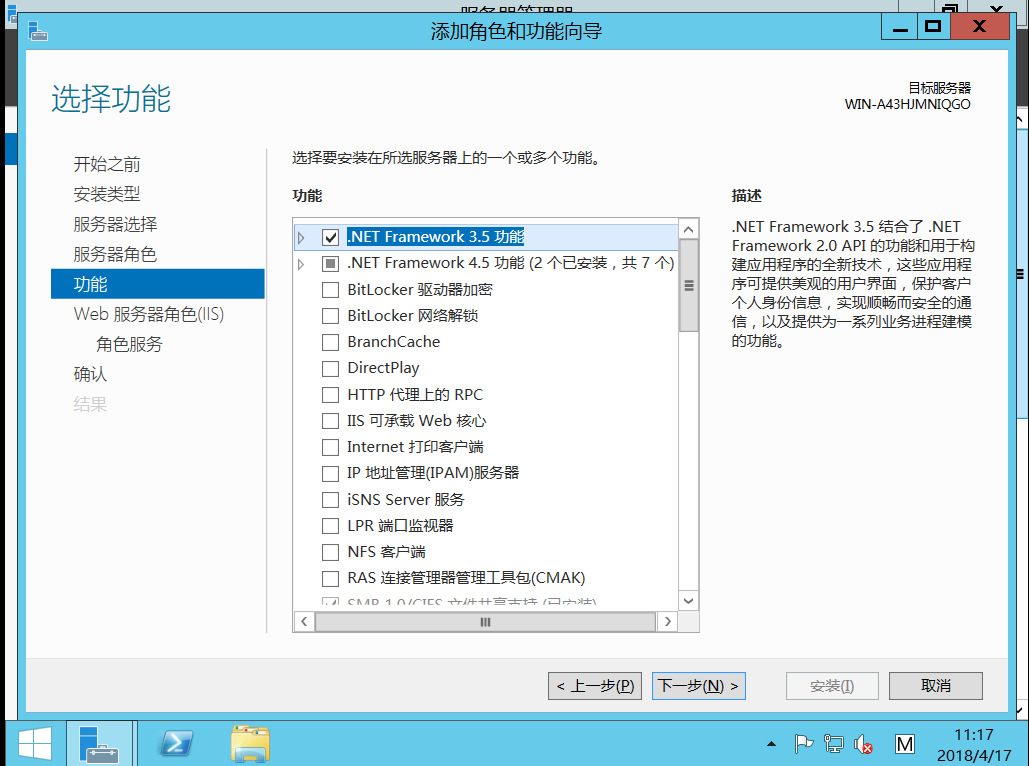Check RAS 连接管理器管理工具包(CMAK) checkbox
This screenshot has width=1029, height=766.
point(331,578)
